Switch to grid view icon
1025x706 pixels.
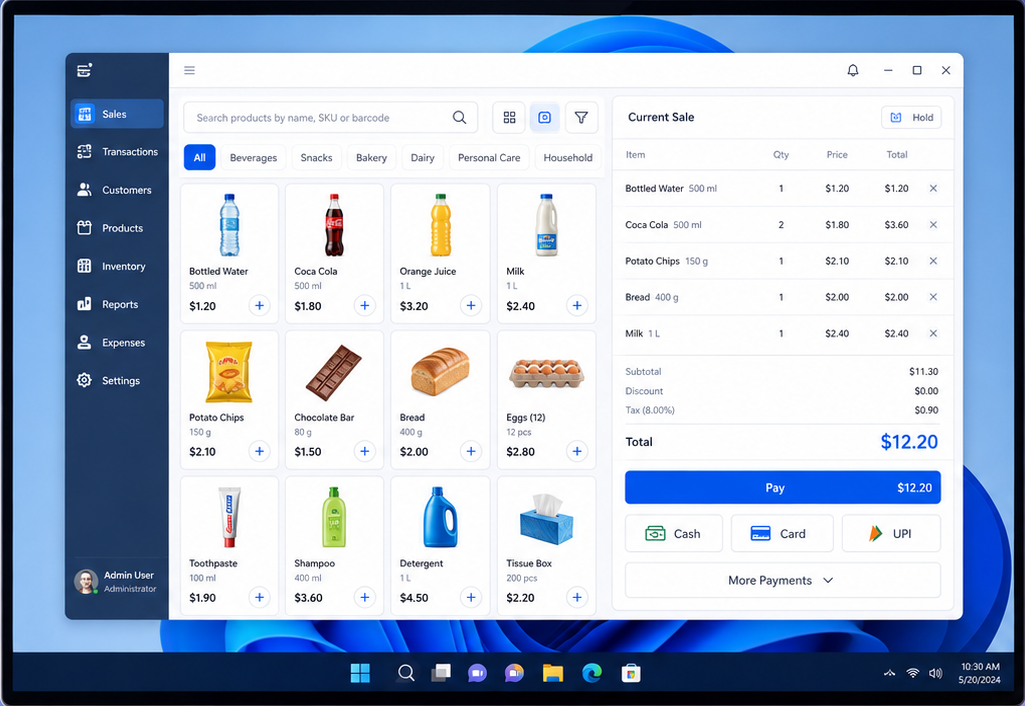509,118
